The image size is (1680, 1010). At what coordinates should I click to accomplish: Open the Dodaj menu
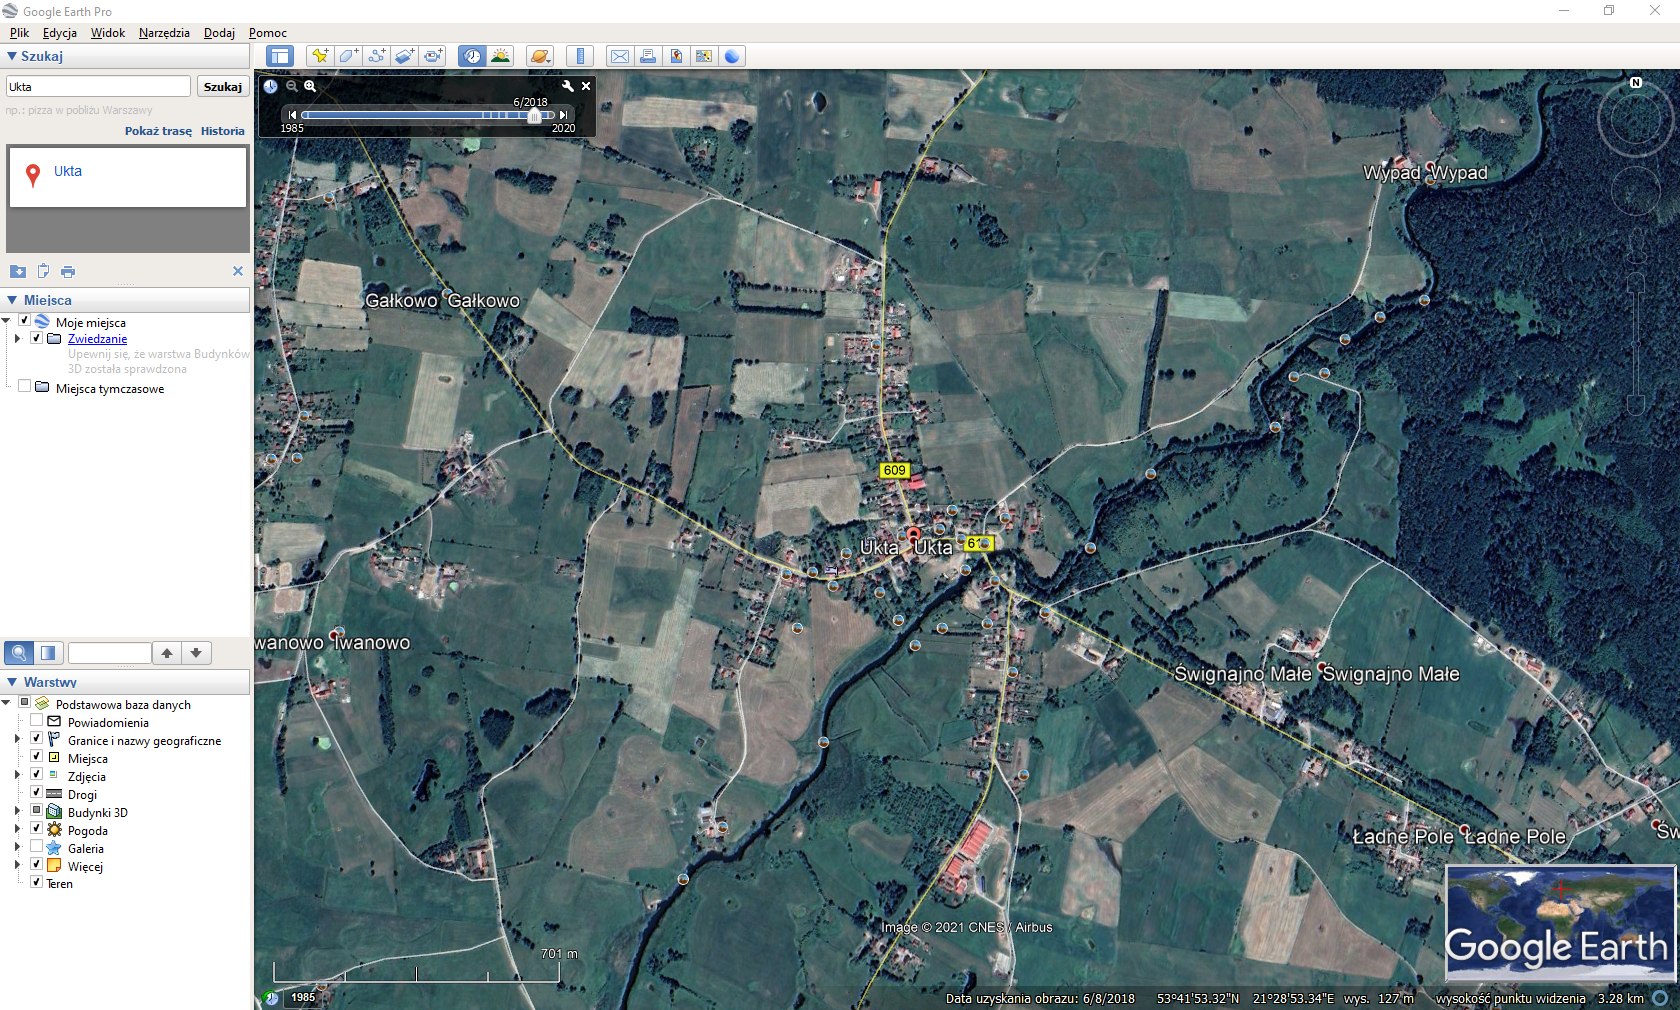point(219,33)
